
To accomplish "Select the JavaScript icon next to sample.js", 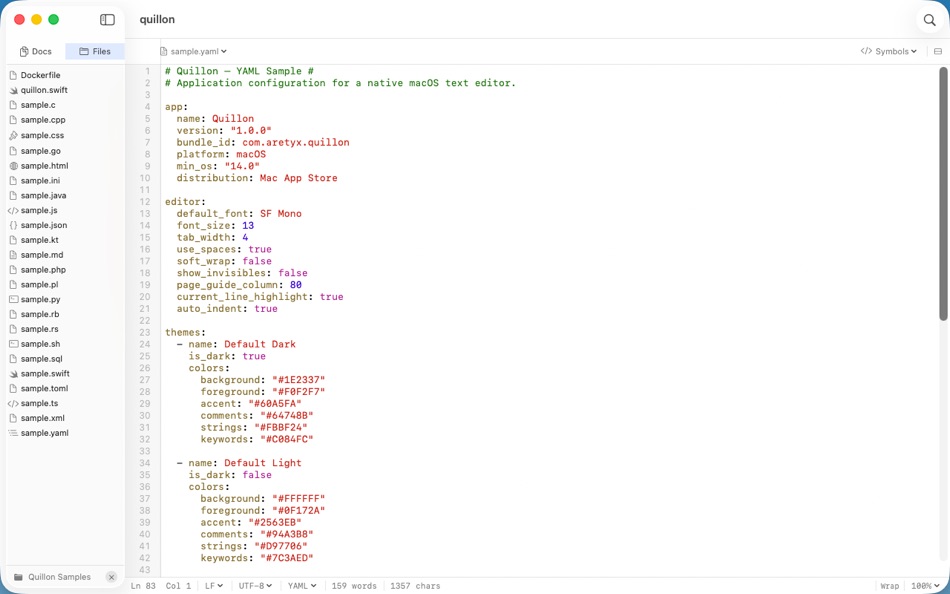I will (12, 210).
